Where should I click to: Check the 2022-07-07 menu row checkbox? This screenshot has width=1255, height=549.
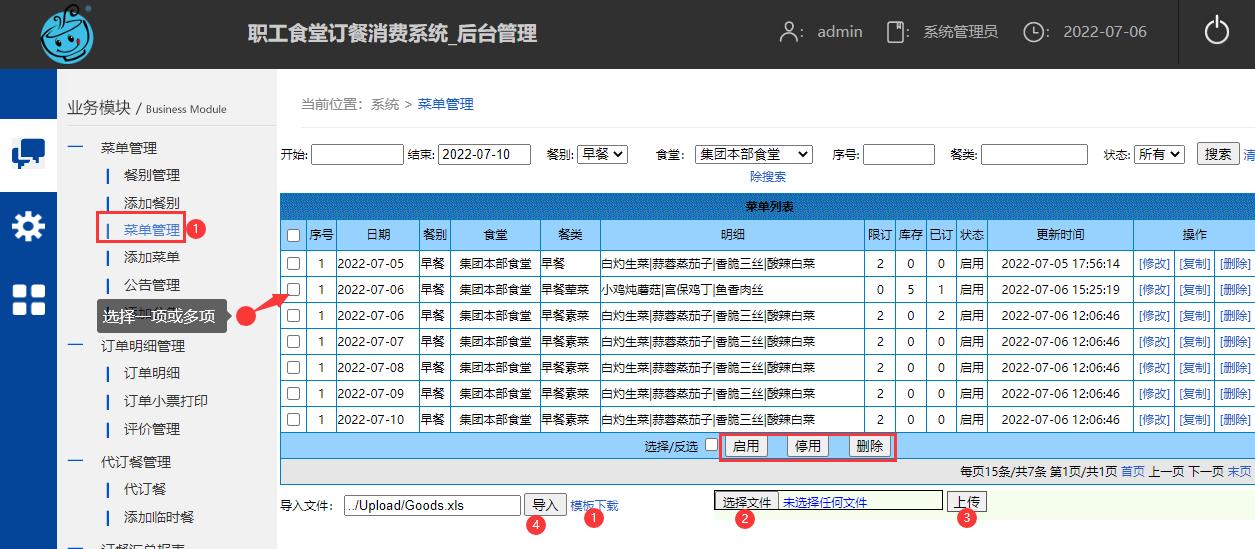point(293,342)
